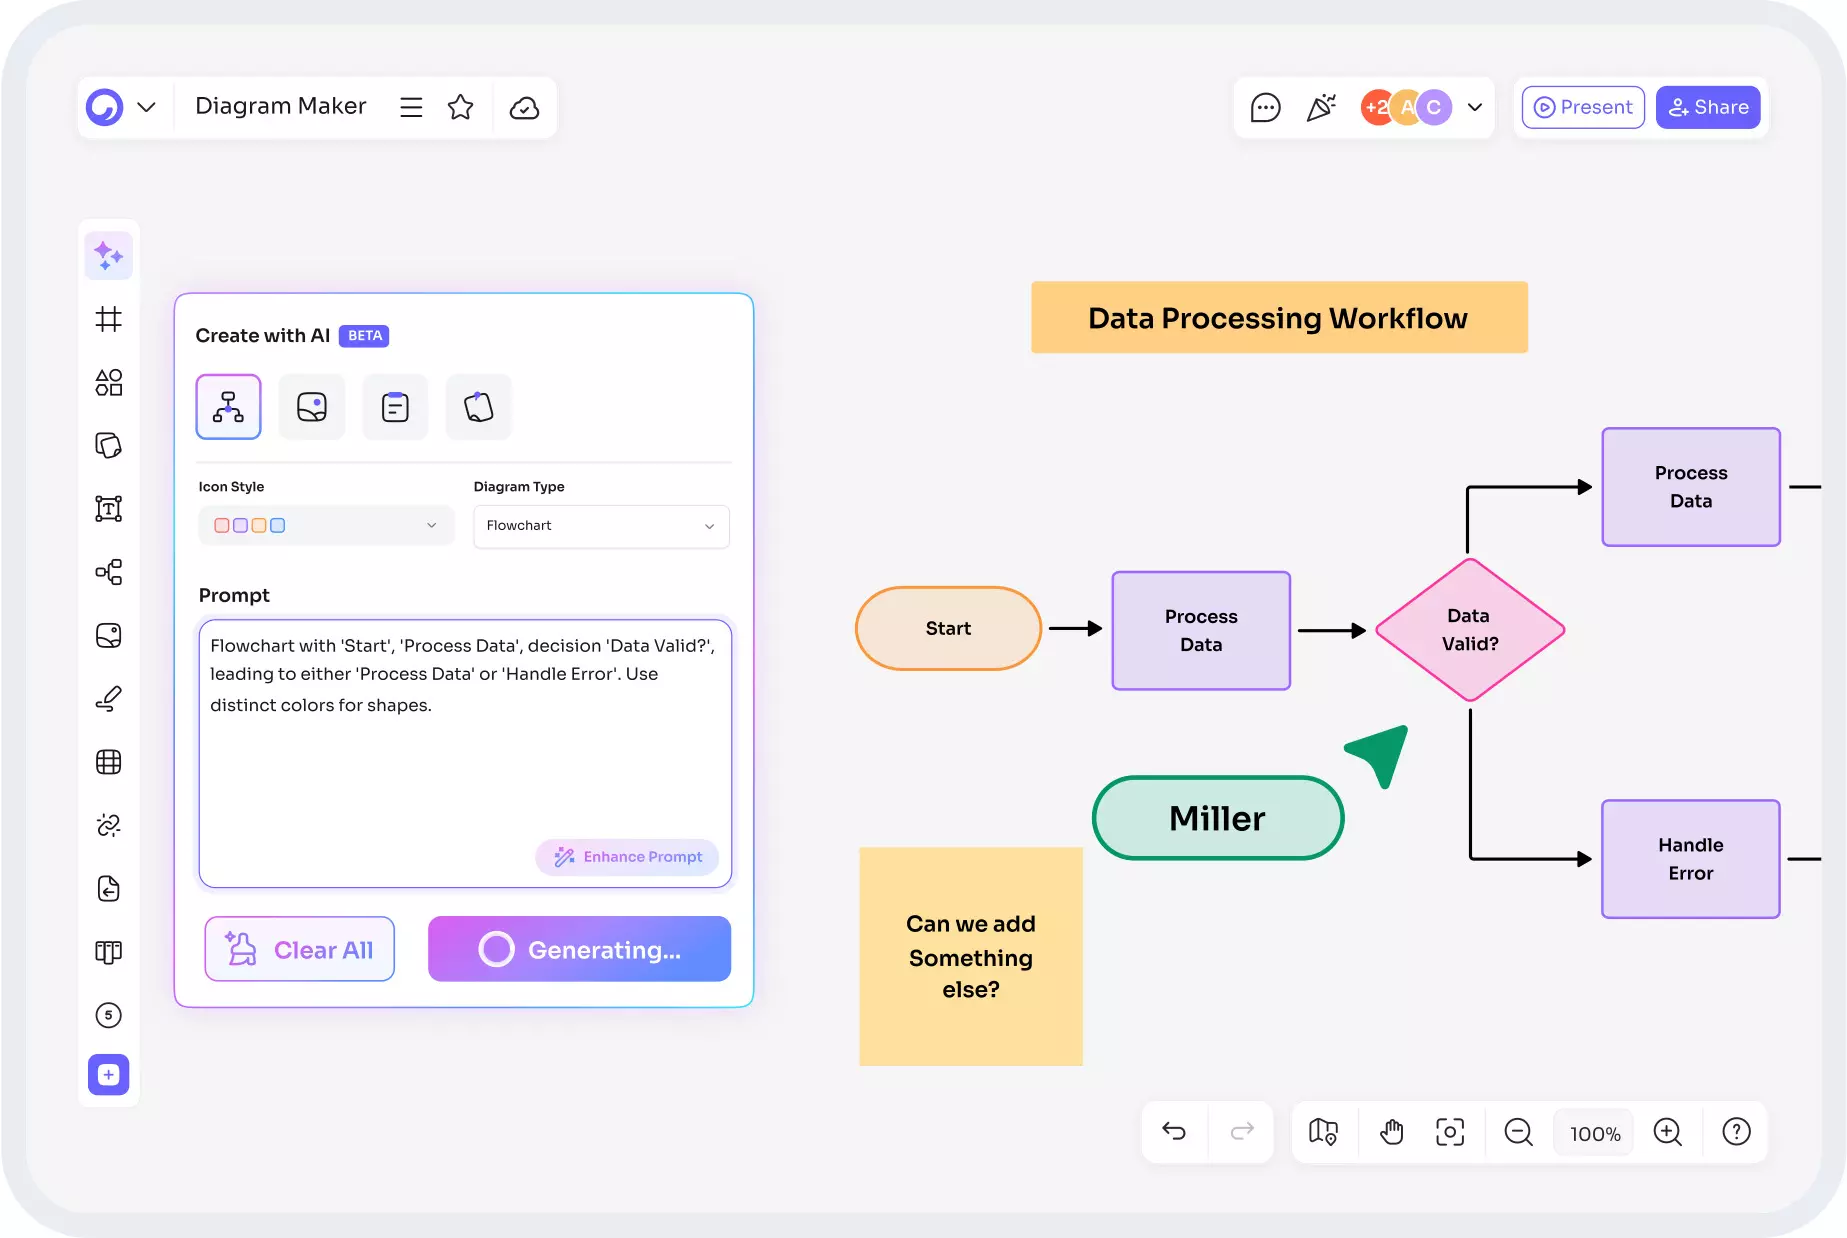Select the pen drawing tool
This screenshot has height=1238, width=1847.
108,698
